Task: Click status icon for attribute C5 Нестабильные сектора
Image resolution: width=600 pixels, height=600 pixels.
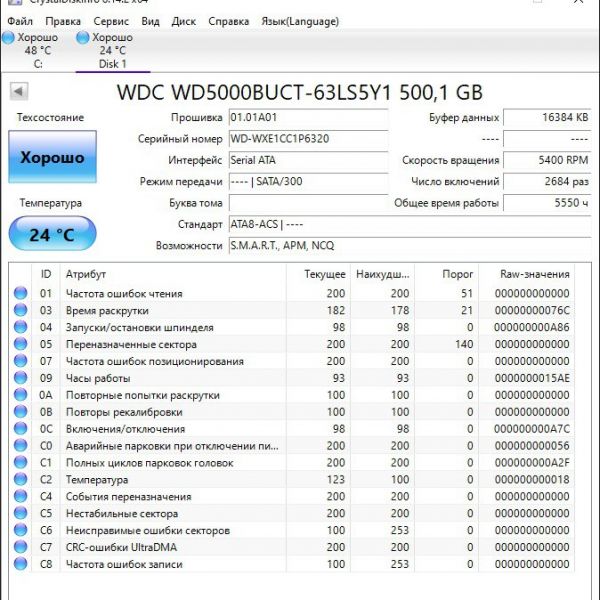Action: coord(21,513)
